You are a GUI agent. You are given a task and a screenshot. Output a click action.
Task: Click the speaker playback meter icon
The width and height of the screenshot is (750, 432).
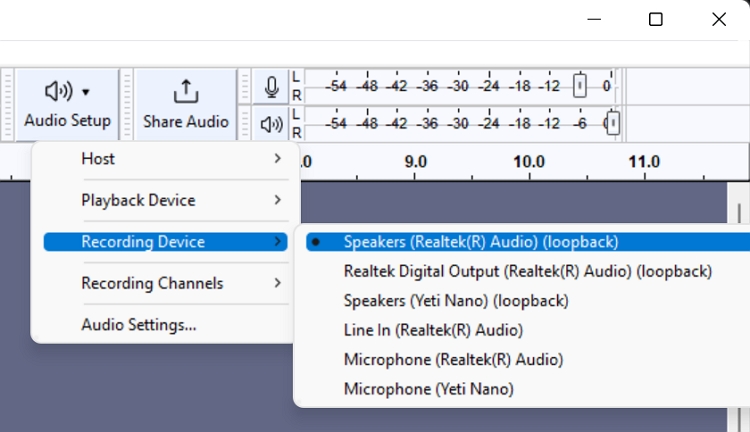pyautogui.click(x=271, y=123)
